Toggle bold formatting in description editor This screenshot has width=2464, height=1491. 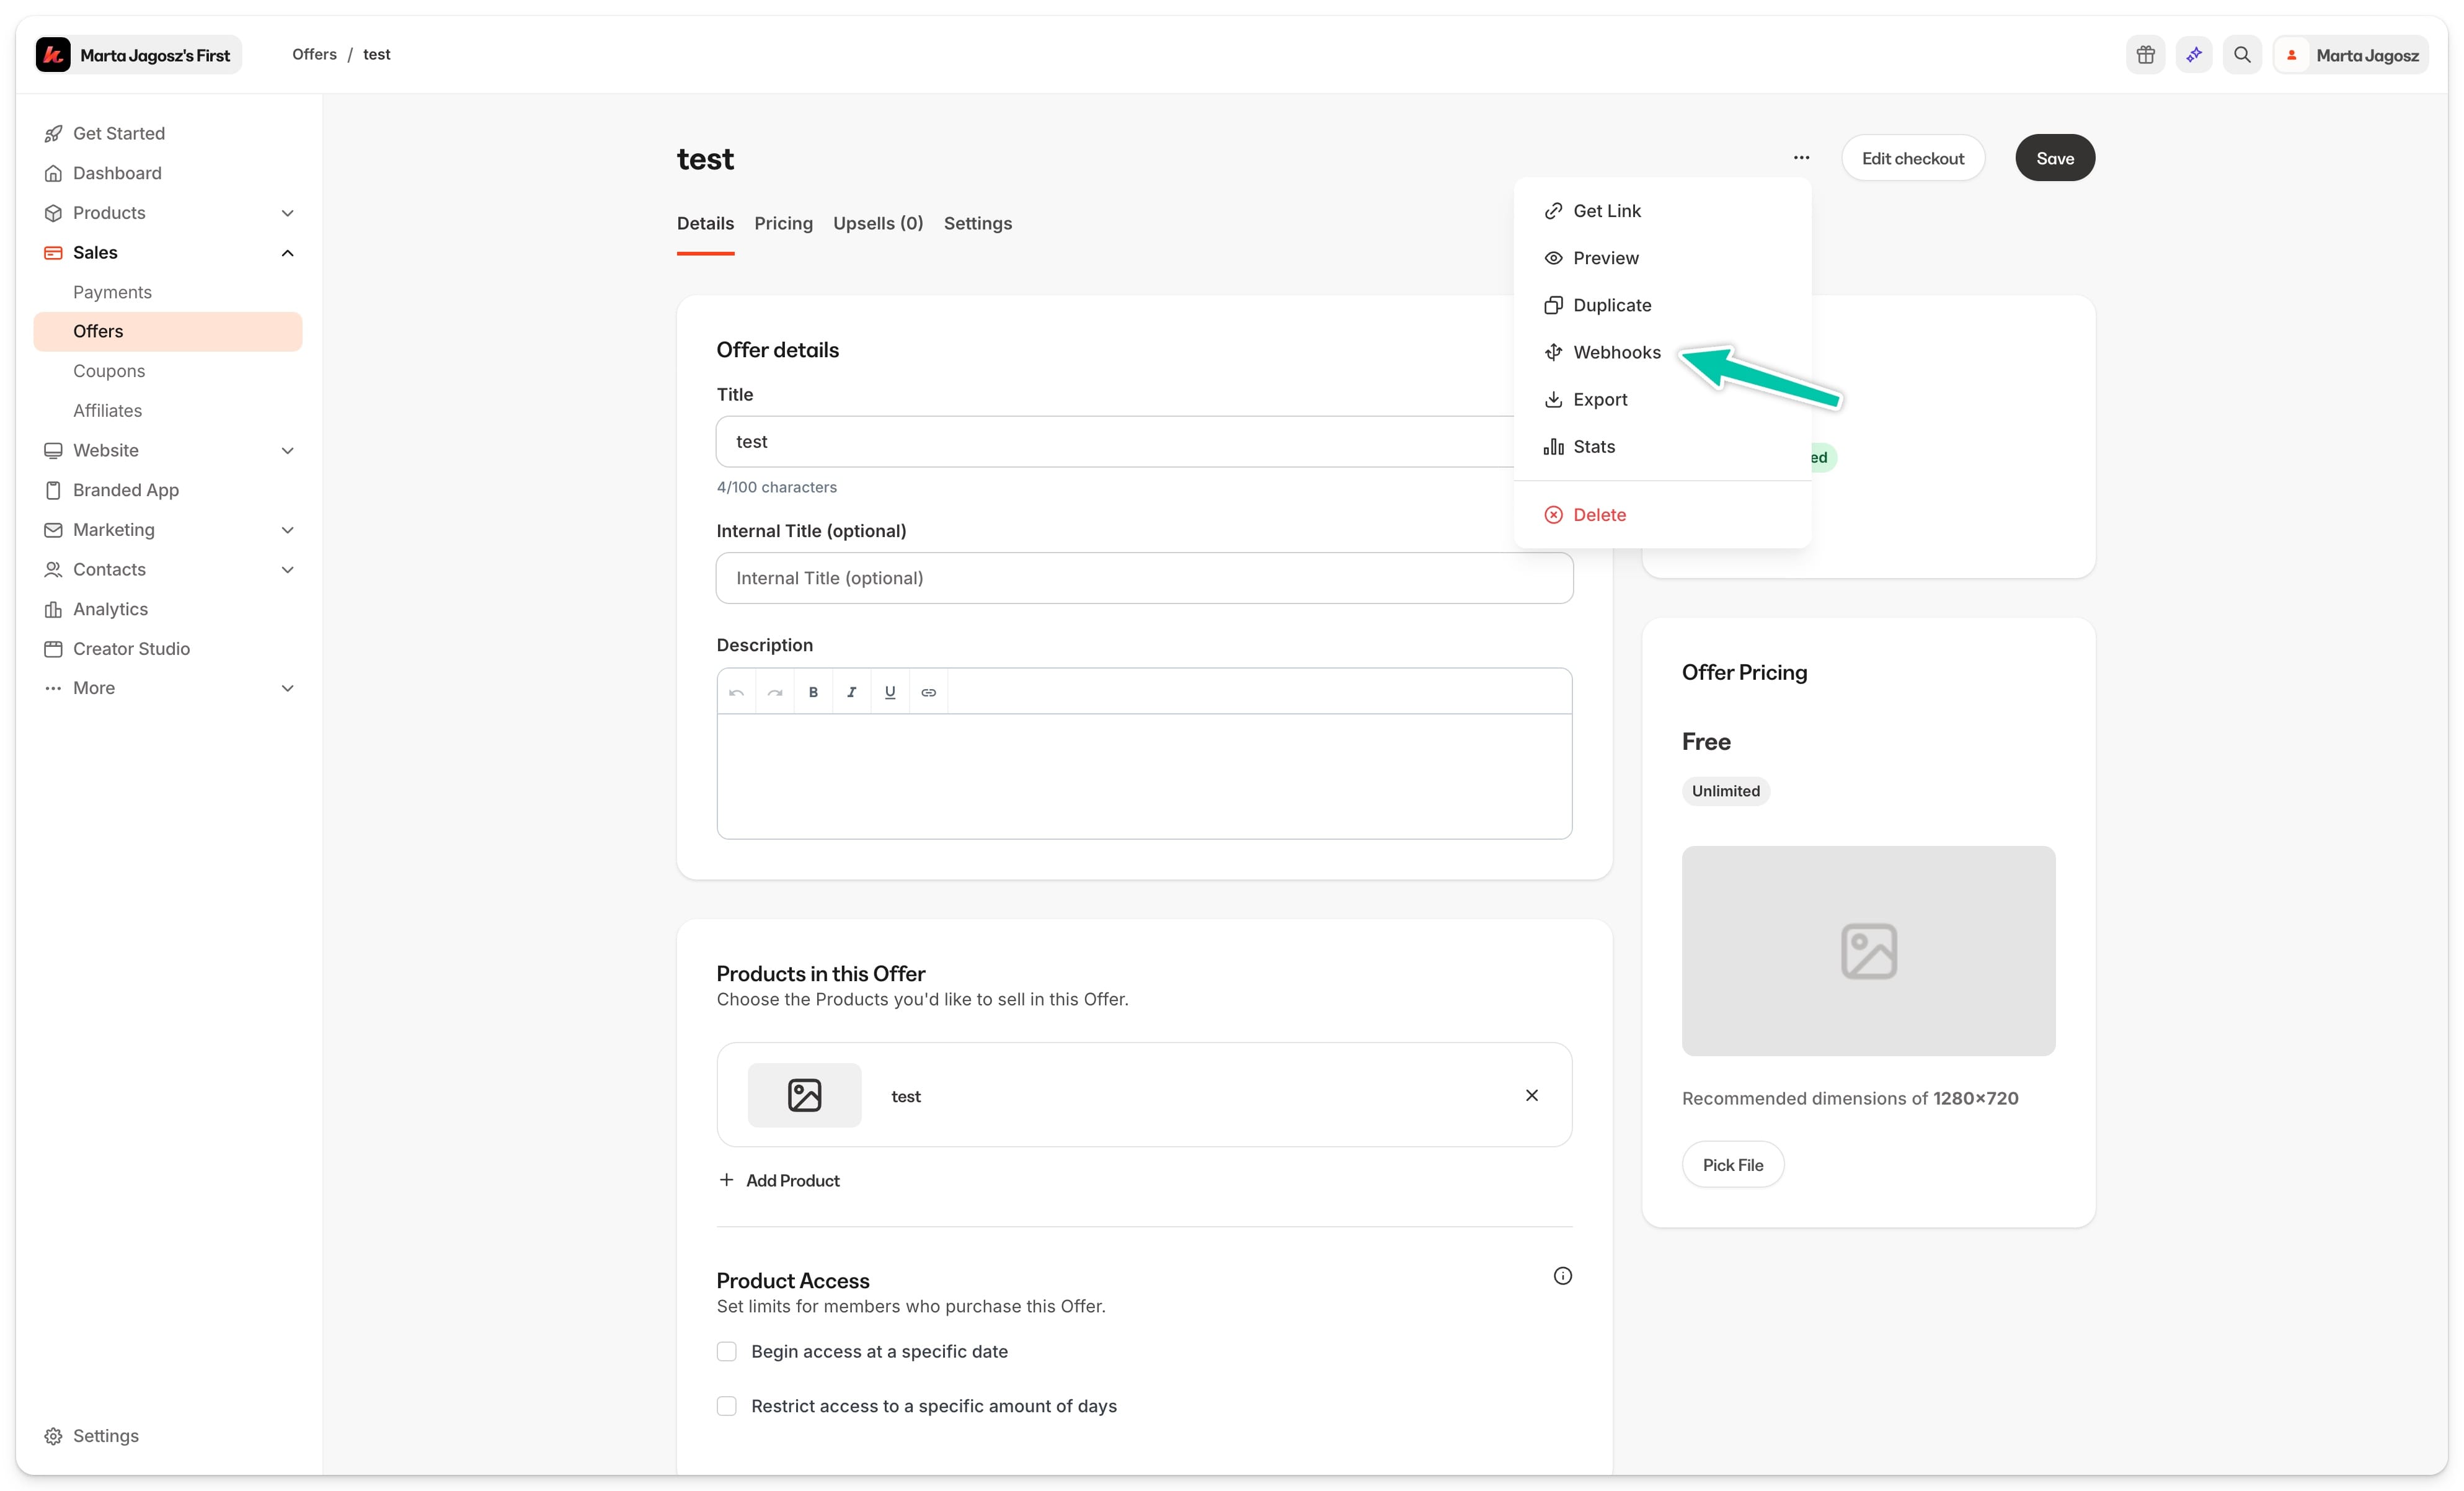tap(813, 692)
